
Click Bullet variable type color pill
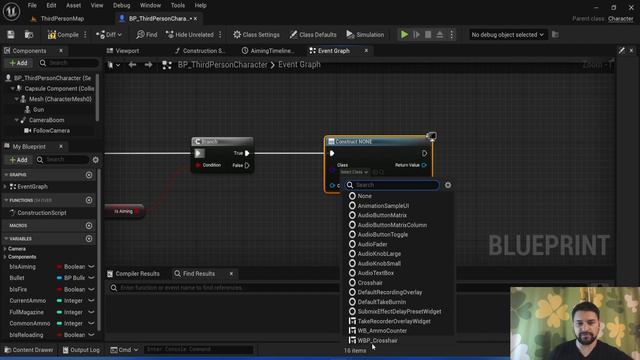59,278
